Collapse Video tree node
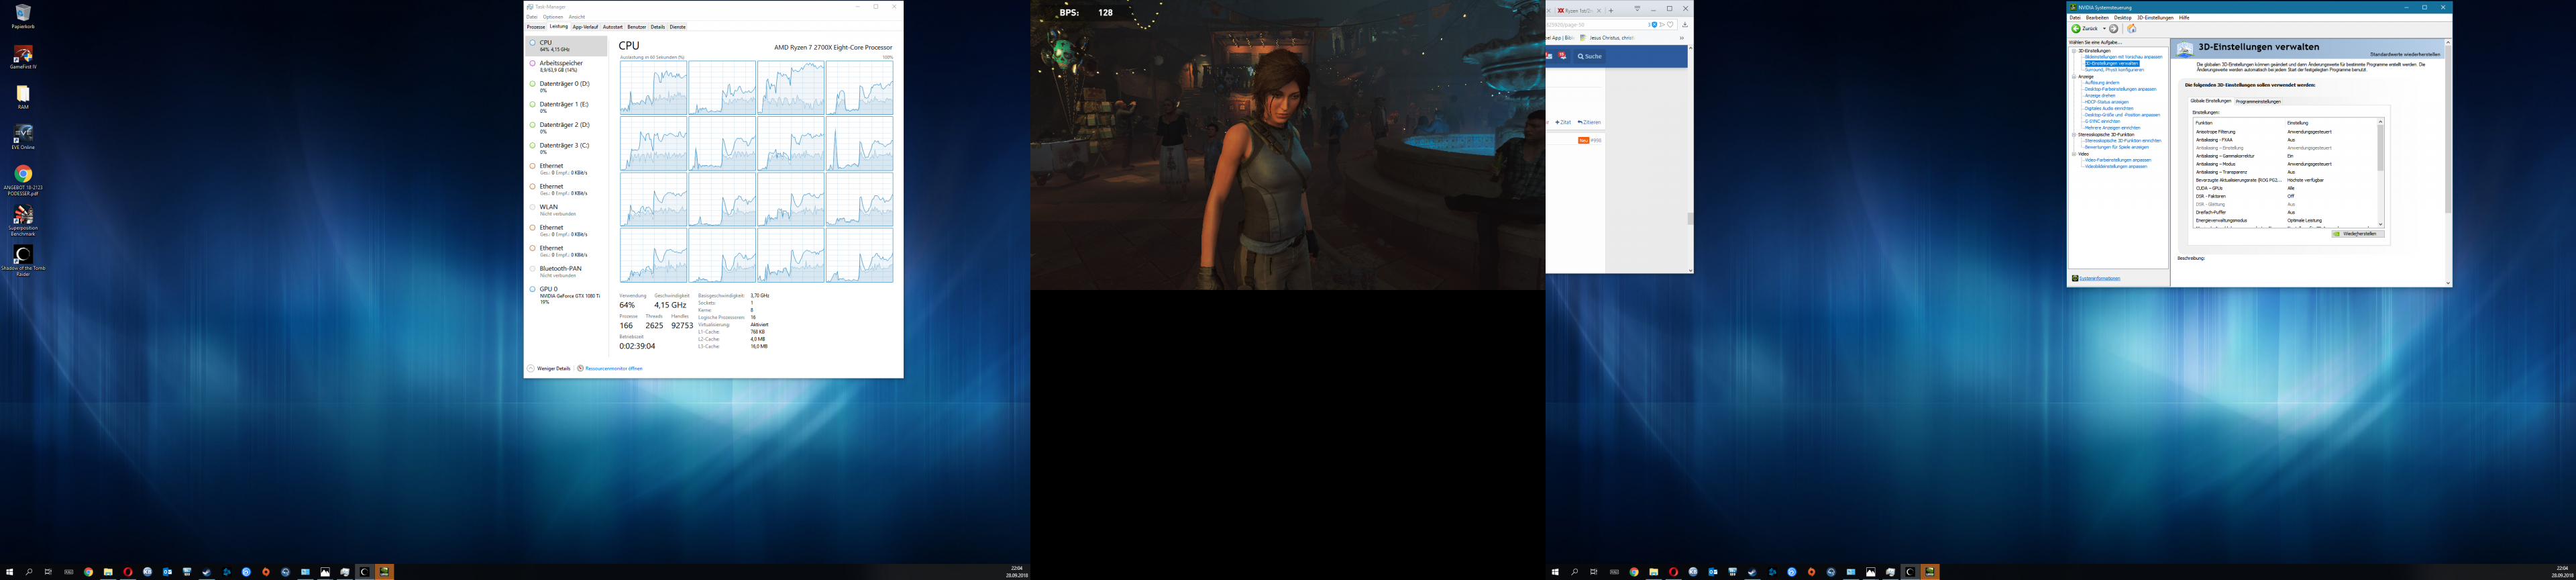The height and width of the screenshot is (580, 2576). [x=2073, y=154]
